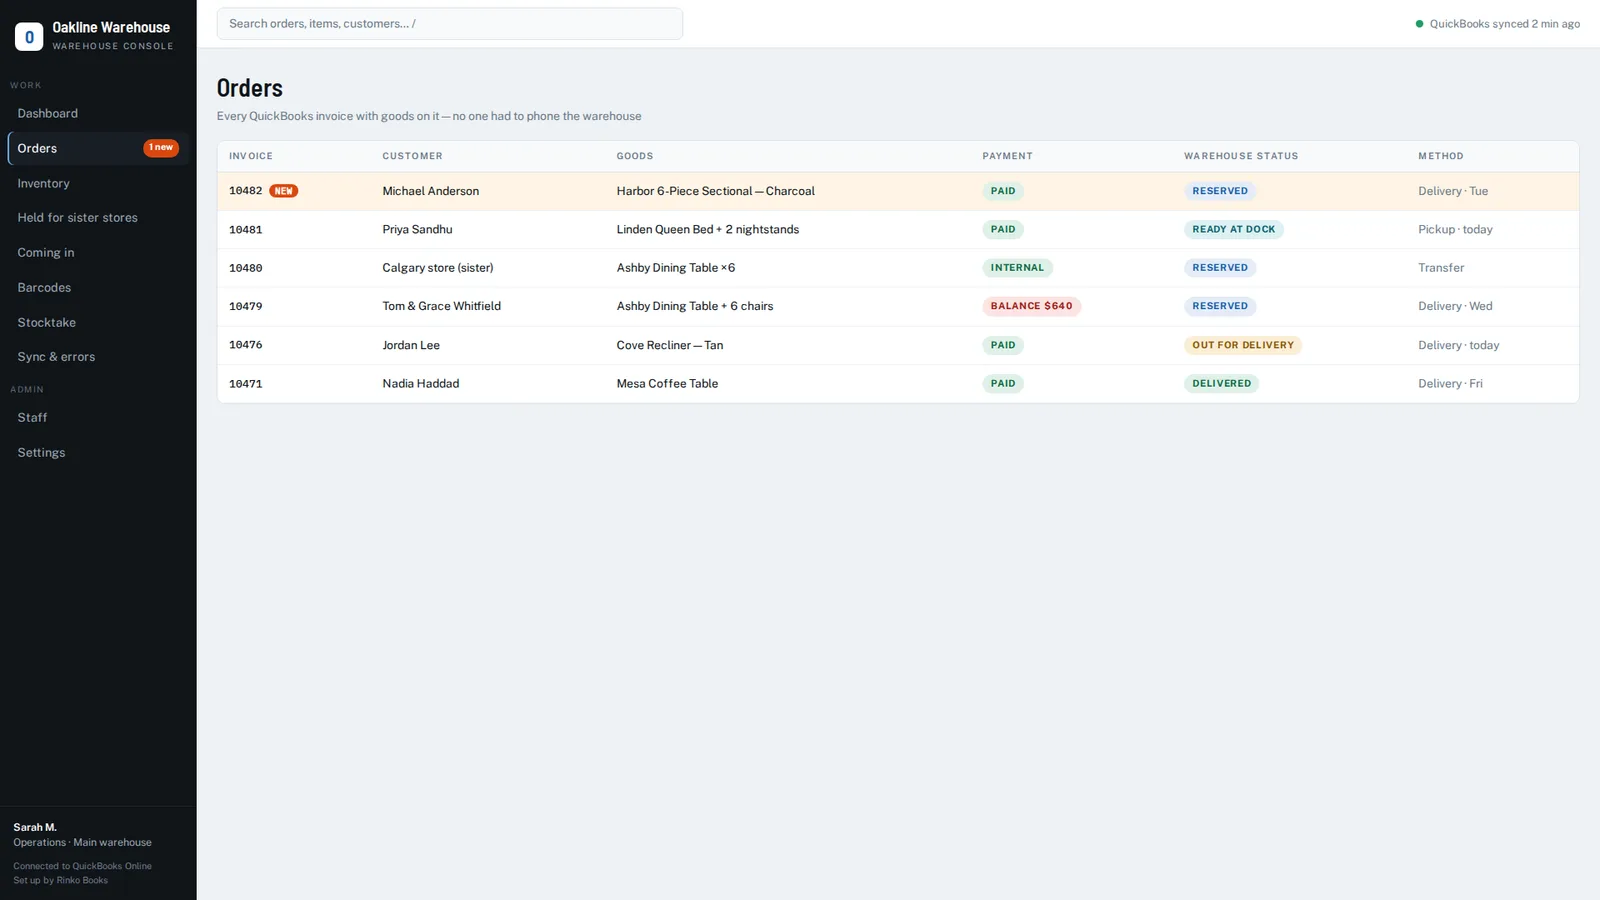
Task: Click the METHOD column header
Action: pyautogui.click(x=1441, y=156)
